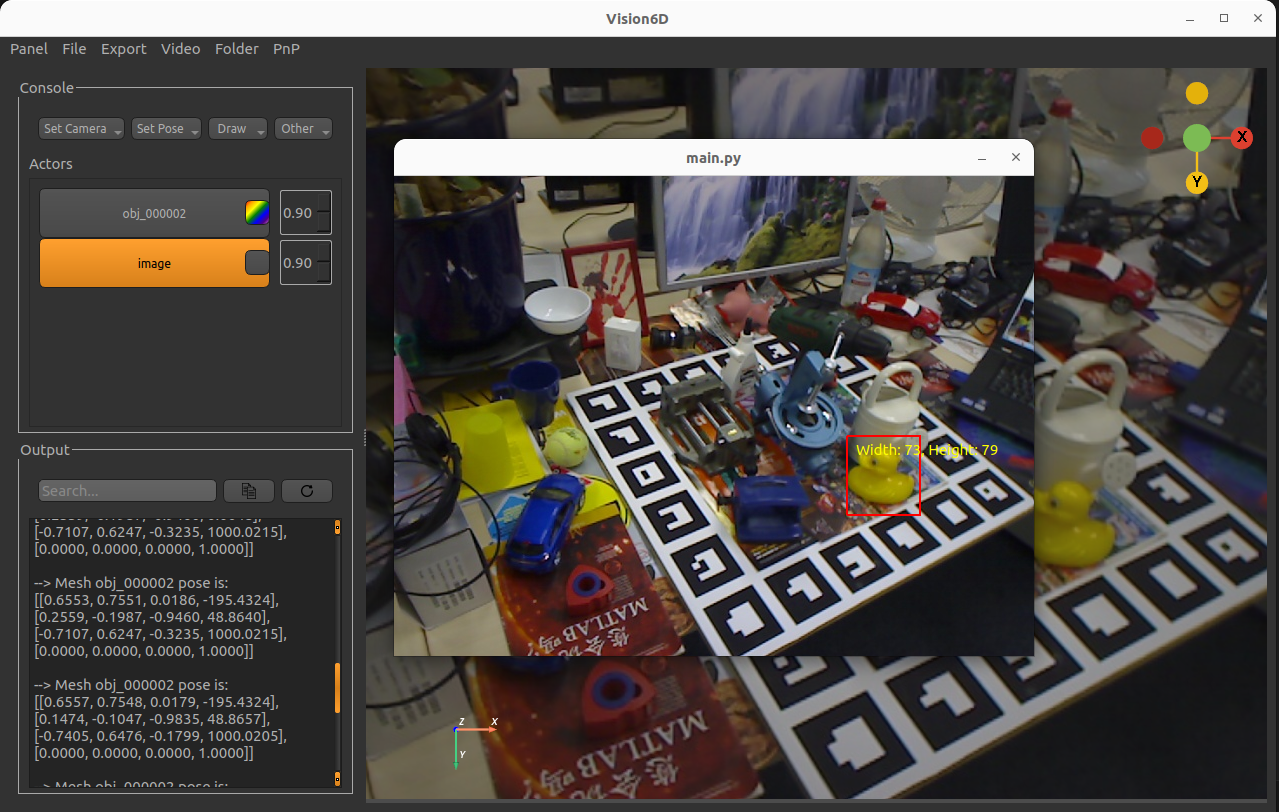1279x812 pixels.
Task: Click inside the Output search field
Action: point(127,490)
